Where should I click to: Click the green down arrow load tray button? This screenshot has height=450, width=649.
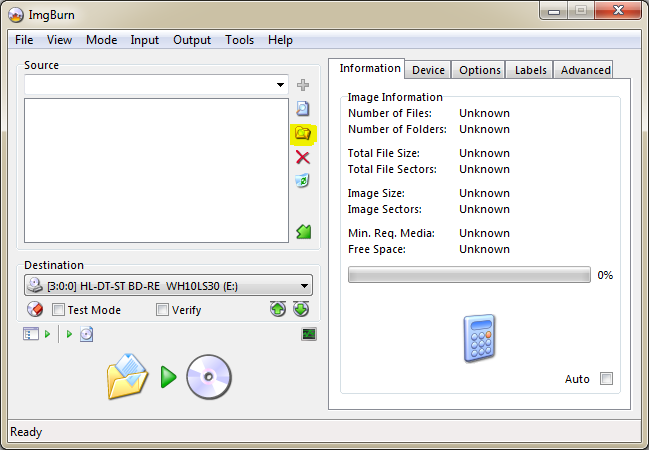point(301,309)
